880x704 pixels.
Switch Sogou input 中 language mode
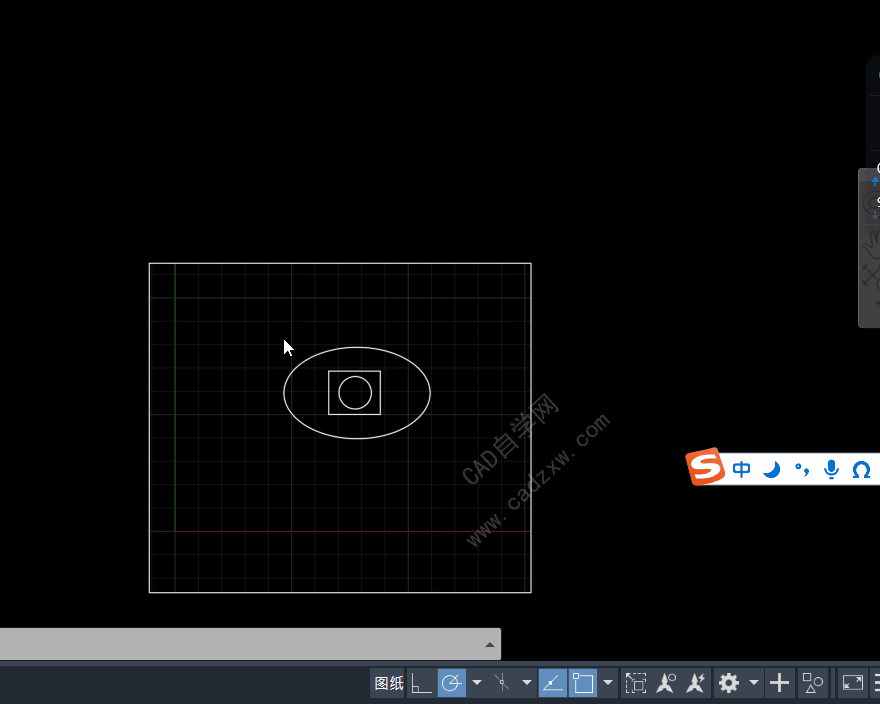point(741,469)
